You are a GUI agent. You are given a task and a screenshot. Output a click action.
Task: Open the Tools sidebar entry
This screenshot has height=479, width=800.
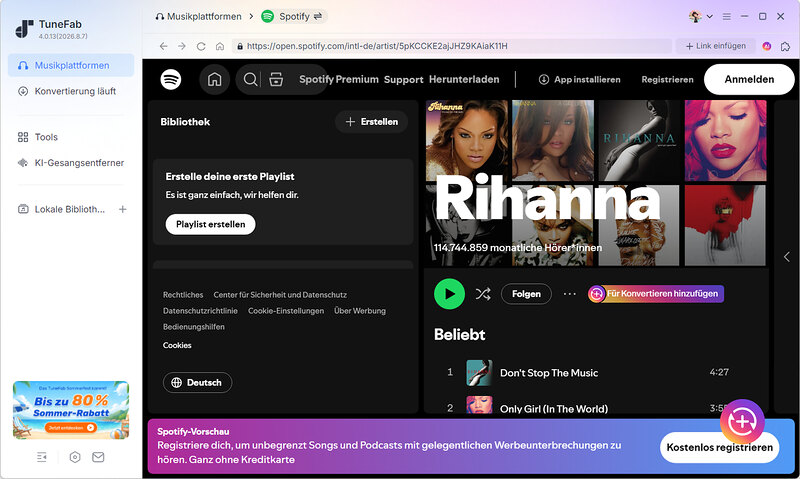click(x=71, y=137)
